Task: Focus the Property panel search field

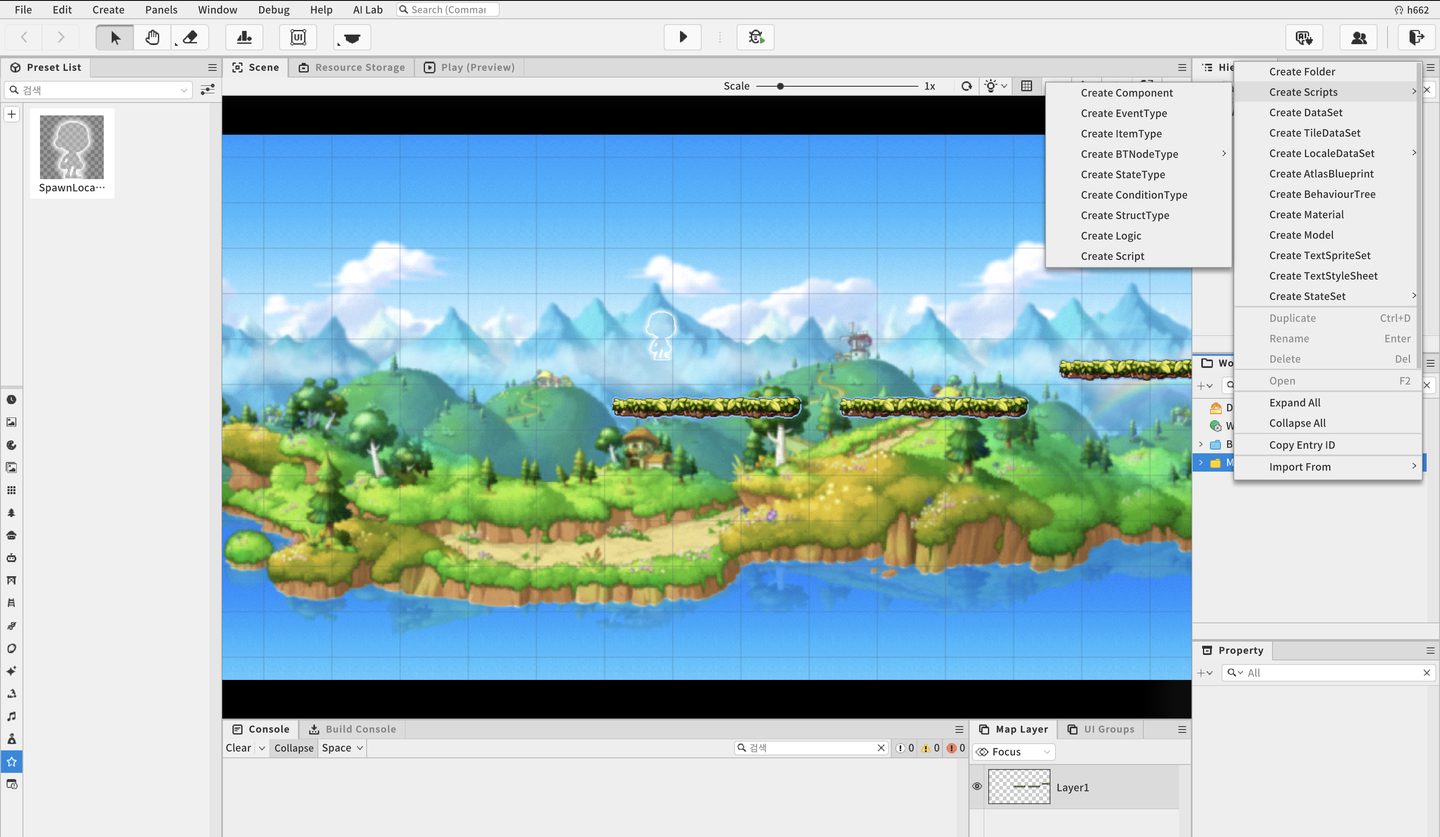Action: (x=1328, y=673)
